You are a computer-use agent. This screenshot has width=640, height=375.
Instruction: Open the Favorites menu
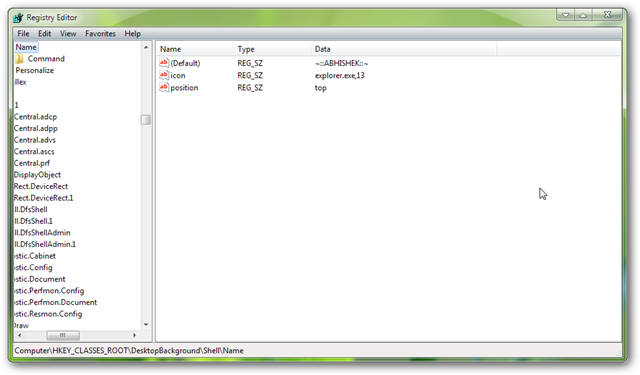pyautogui.click(x=100, y=33)
